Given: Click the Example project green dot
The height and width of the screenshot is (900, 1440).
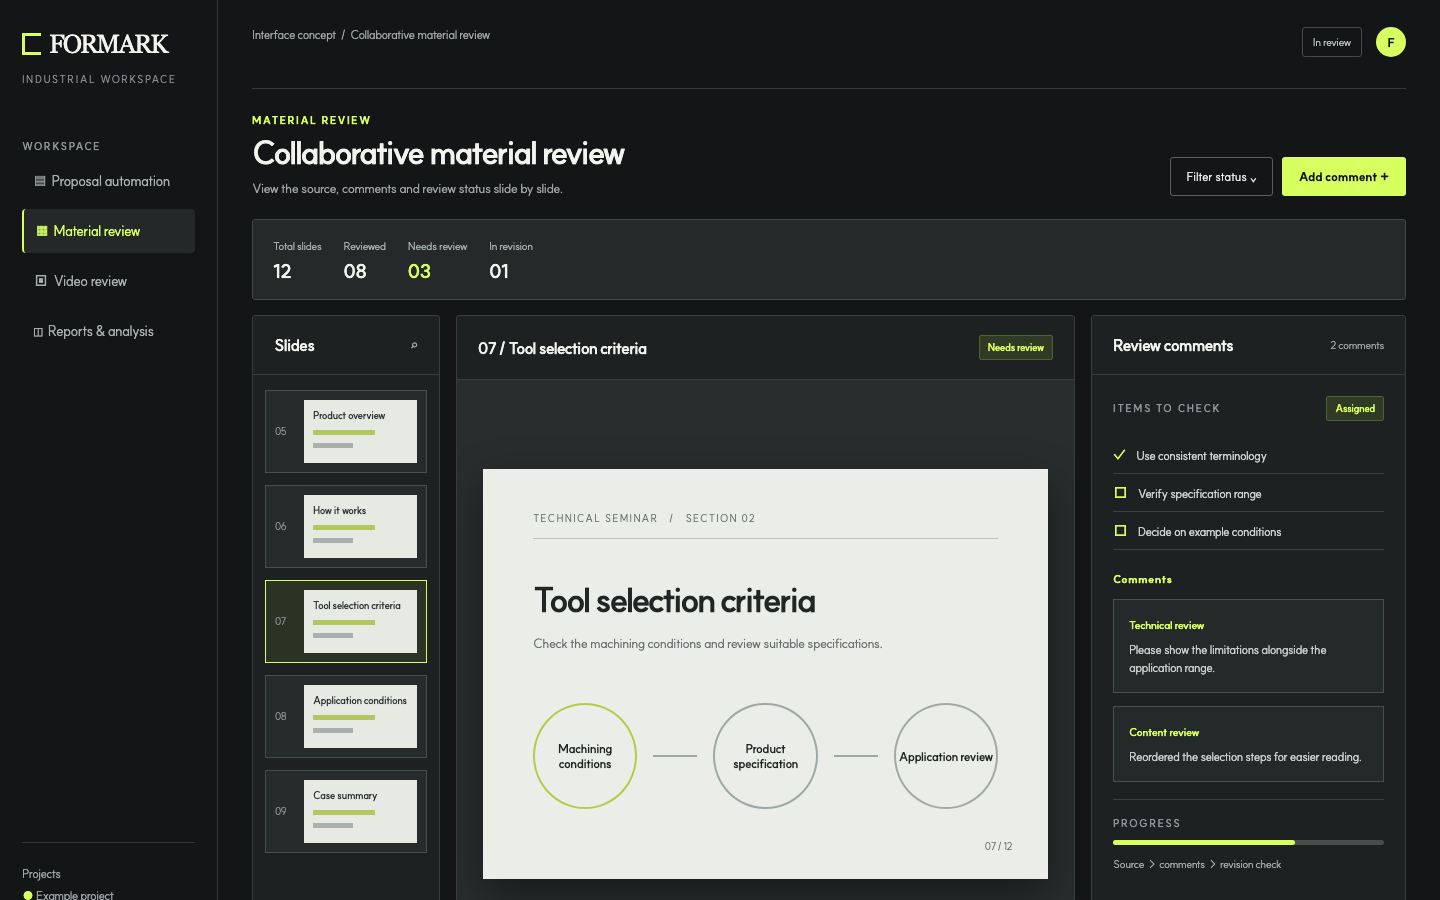Looking at the screenshot, I should (28, 895).
